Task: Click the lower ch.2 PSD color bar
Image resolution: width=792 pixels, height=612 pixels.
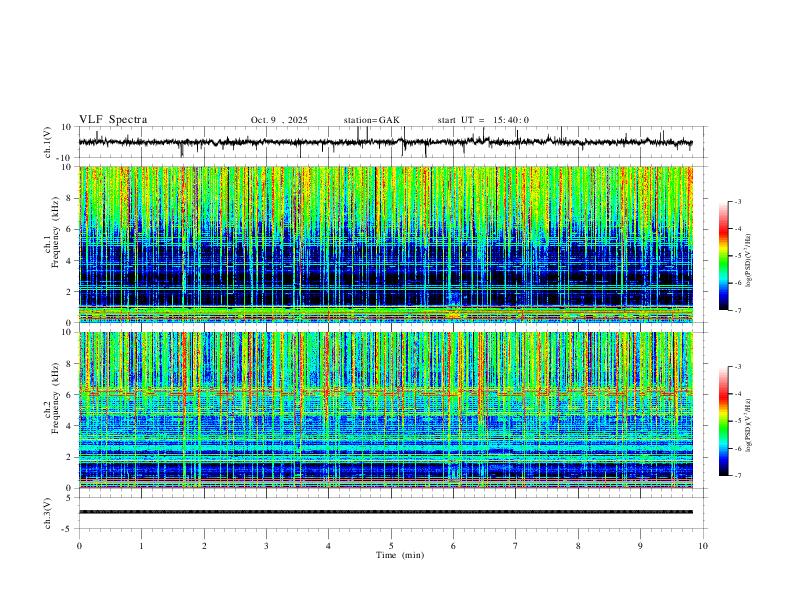Action: (x=724, y=421)
